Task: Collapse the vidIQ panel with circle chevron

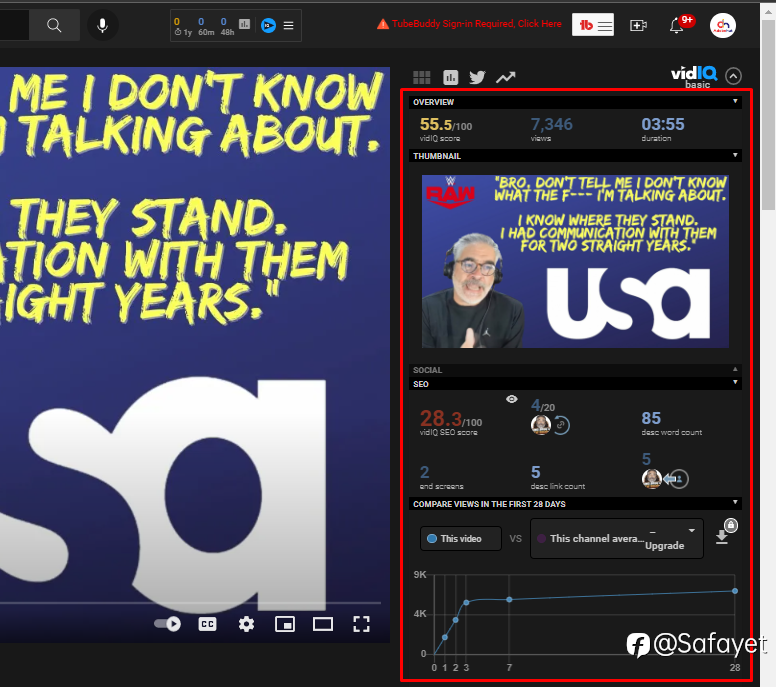Action: tap(733, 76)
